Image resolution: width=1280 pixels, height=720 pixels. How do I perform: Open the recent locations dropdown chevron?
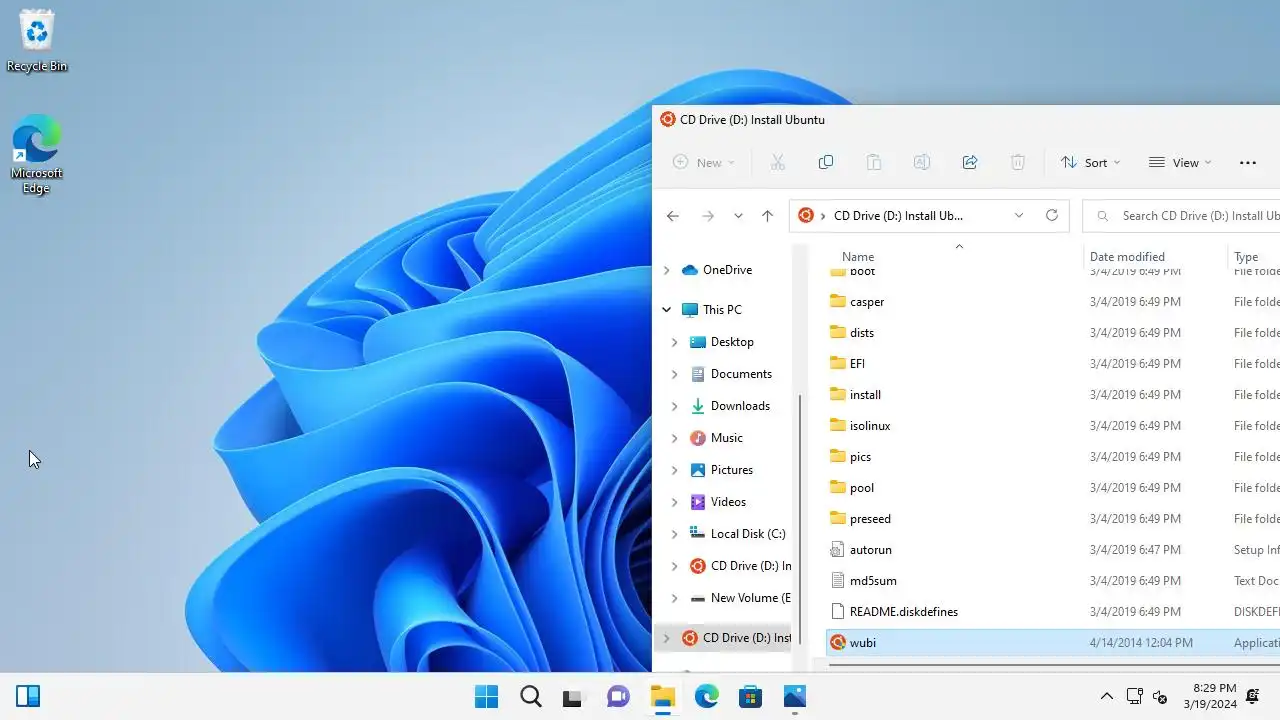[x=738, y=216]
